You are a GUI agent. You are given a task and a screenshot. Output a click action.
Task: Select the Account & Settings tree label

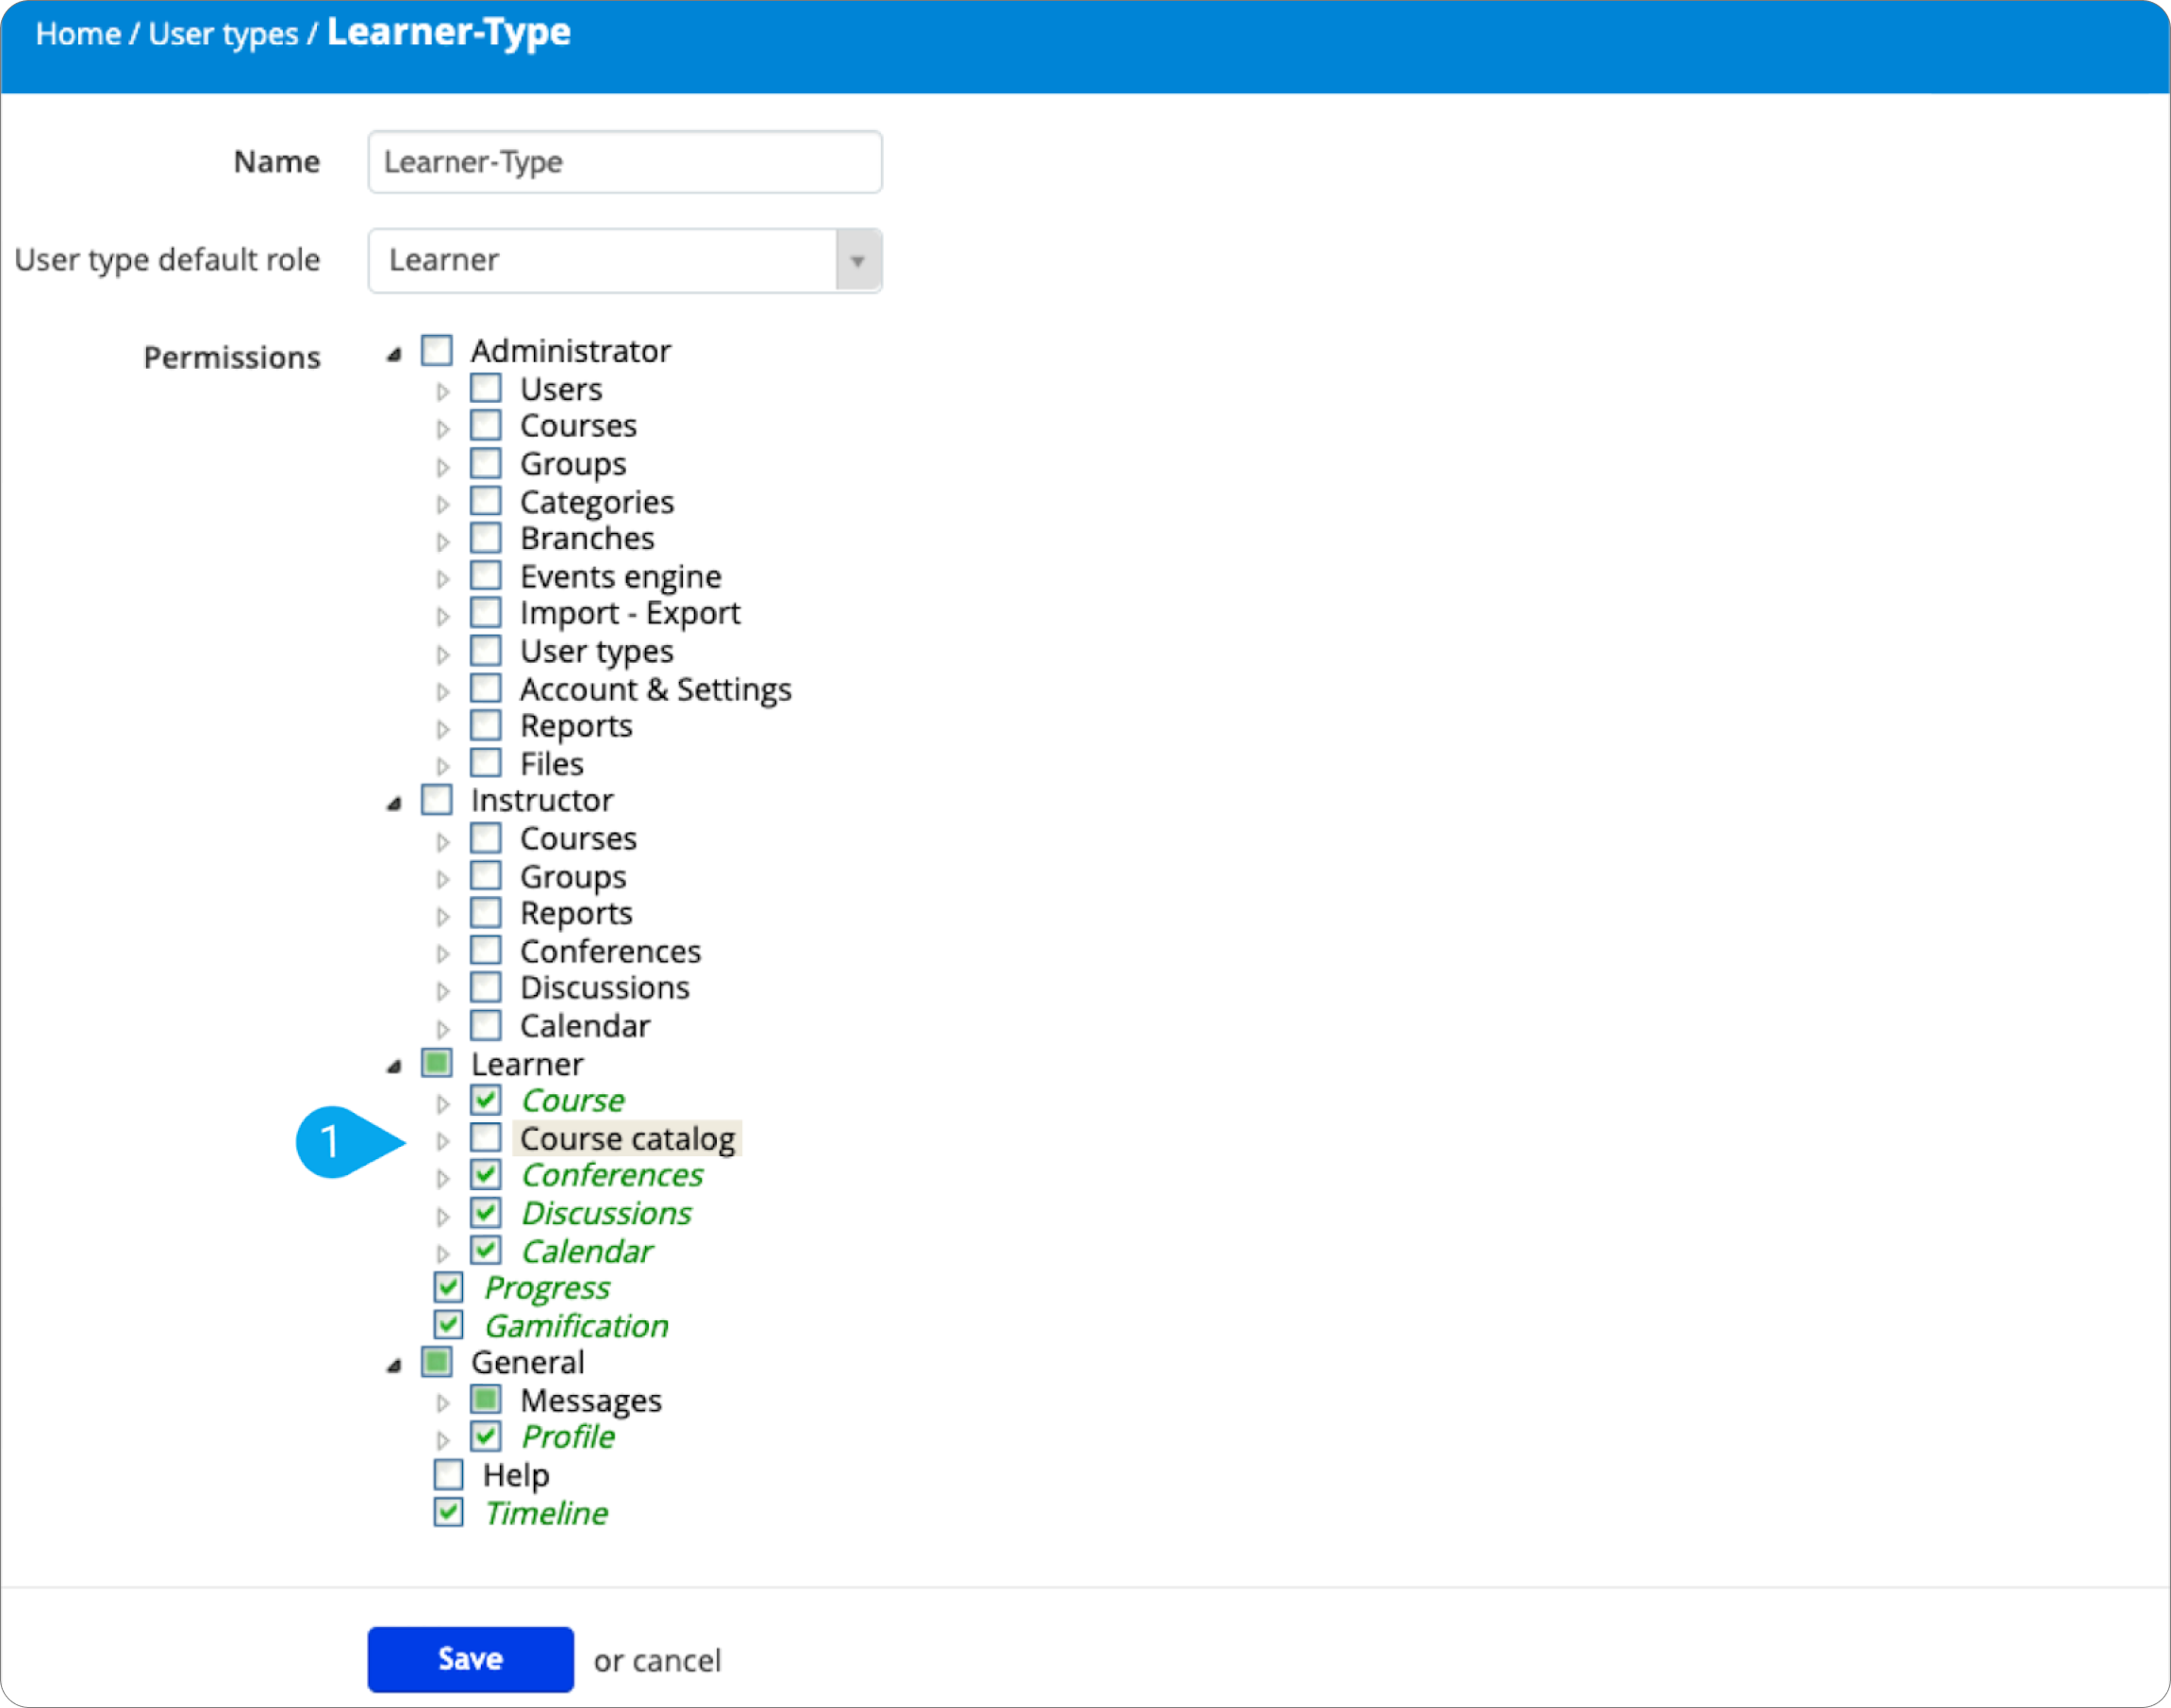(655, 689)
